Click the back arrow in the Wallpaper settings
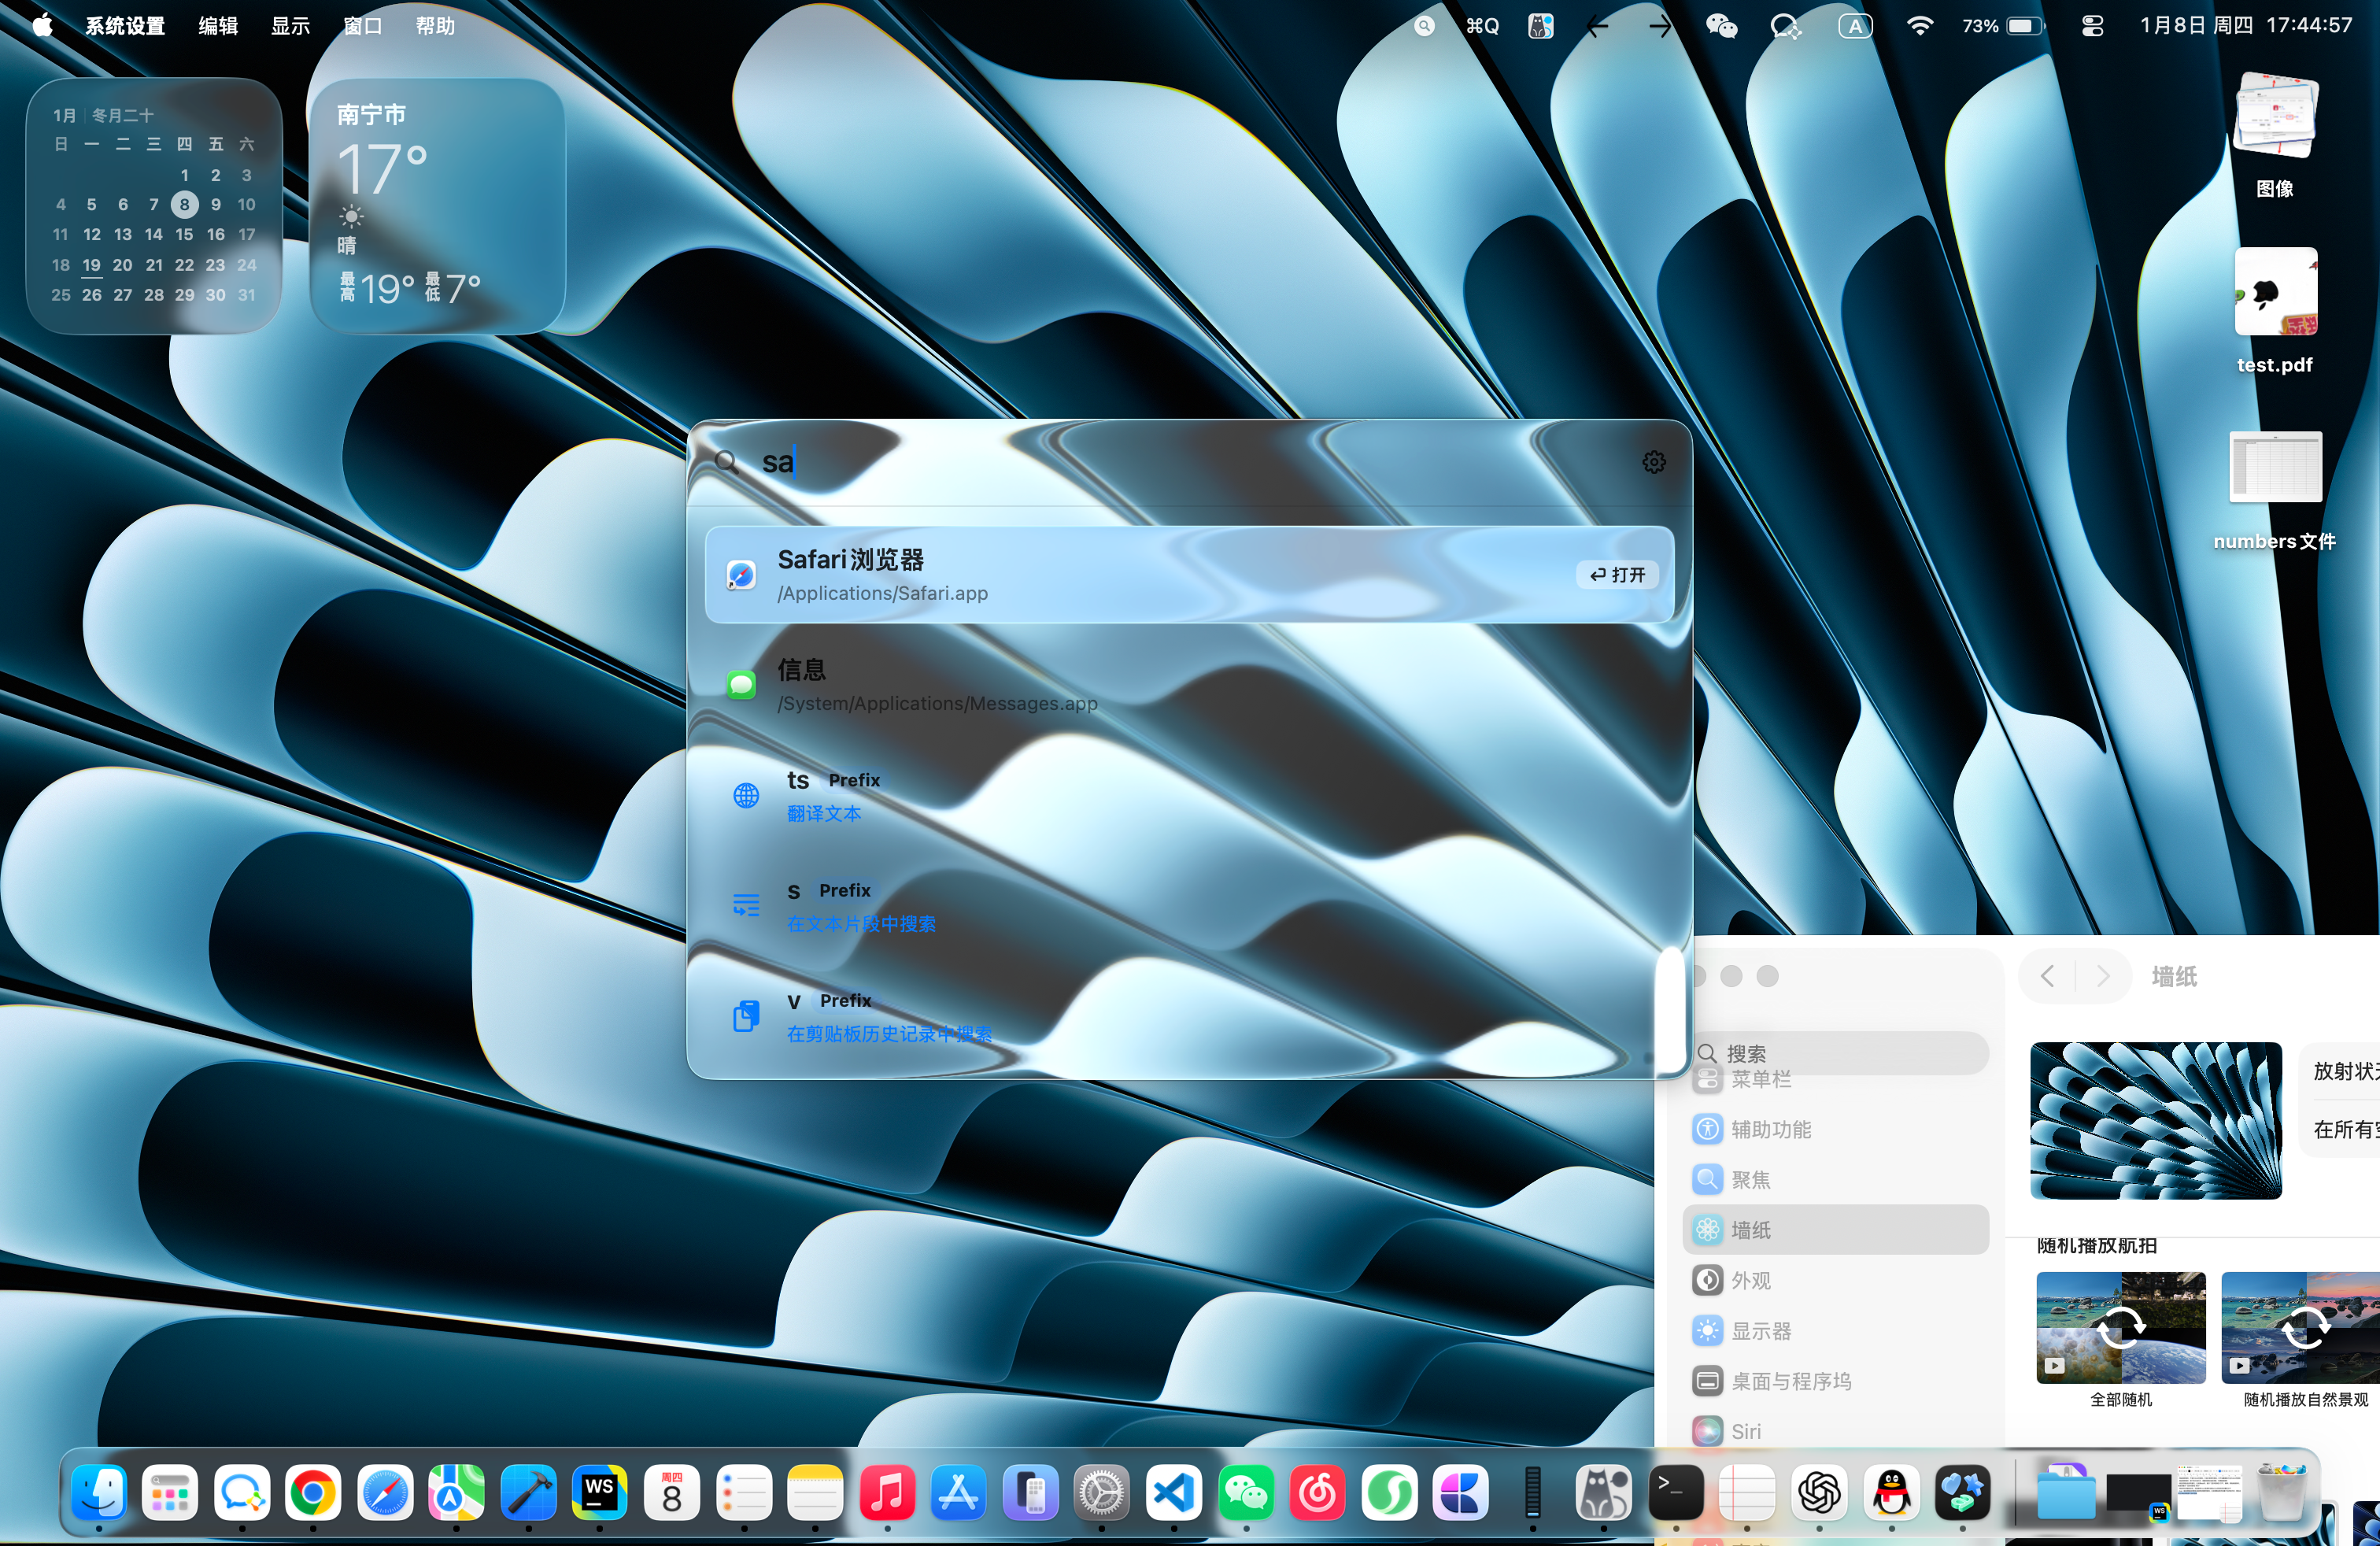2380x1546 pixels. (2046, 976)
